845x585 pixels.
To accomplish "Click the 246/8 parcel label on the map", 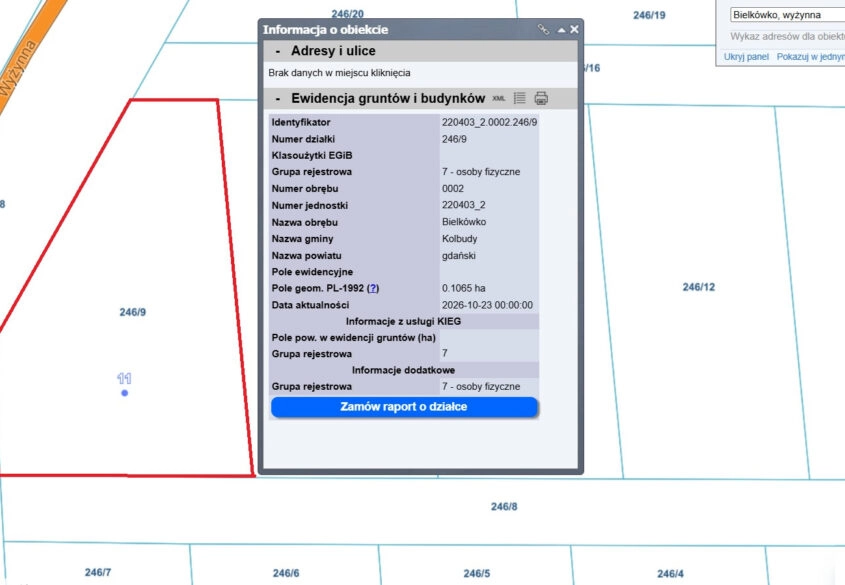I will coord(504,506).
